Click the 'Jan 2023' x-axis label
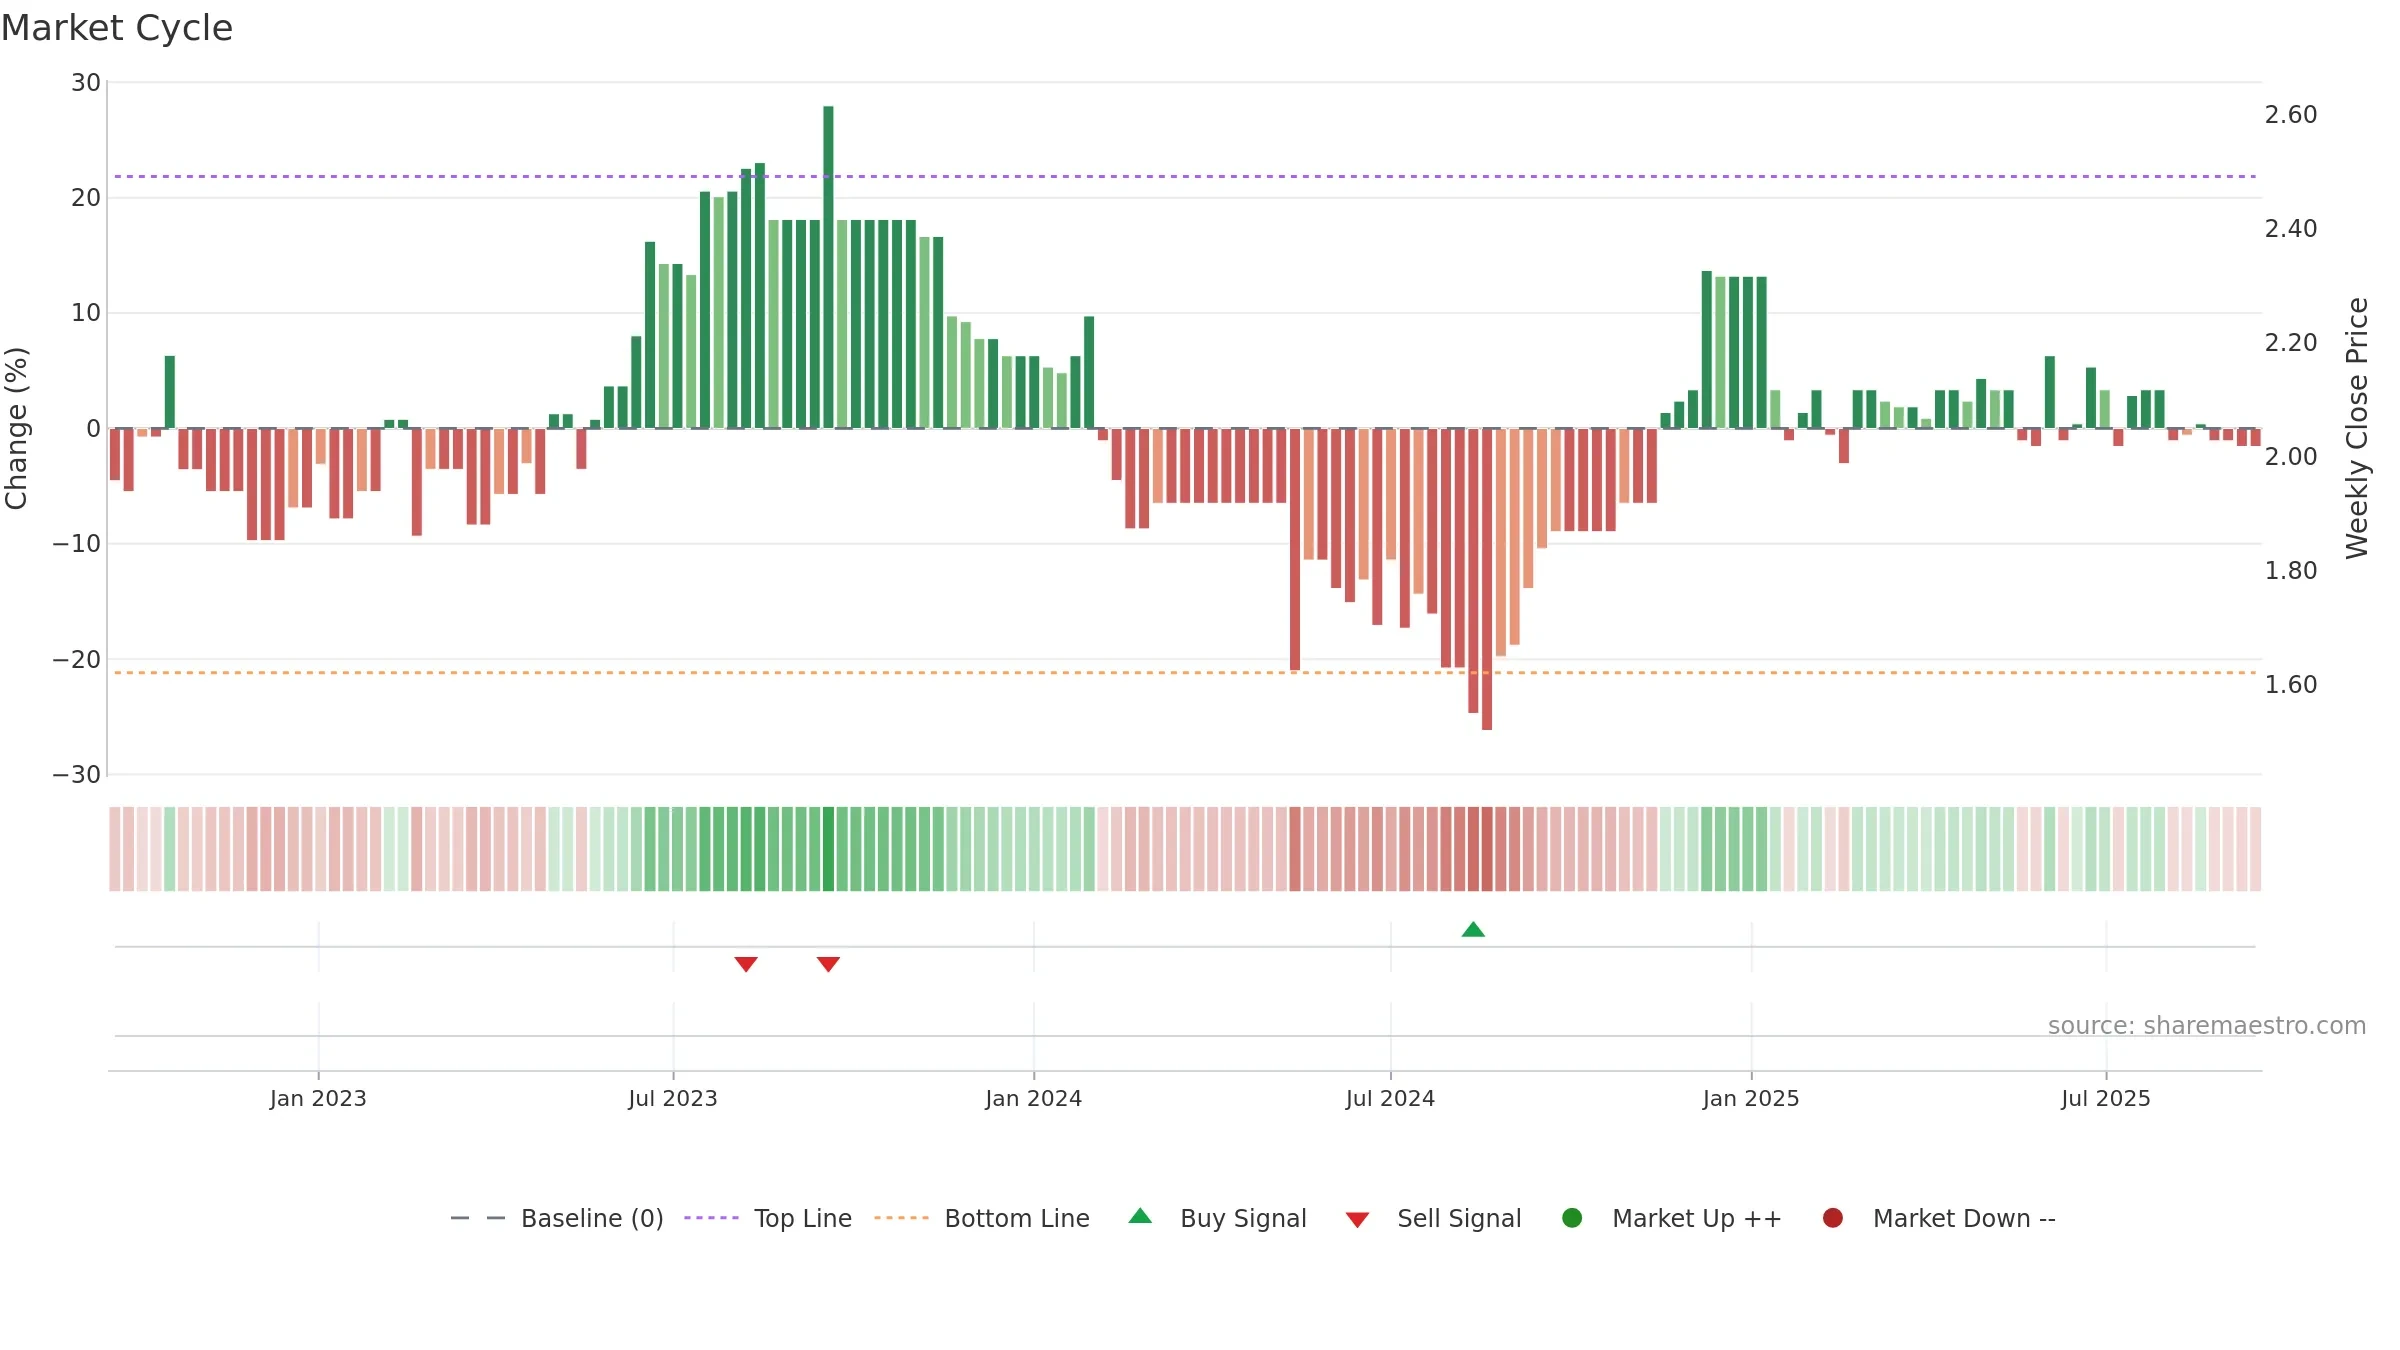The image size is (2400, 1350). coord(318,1099)
